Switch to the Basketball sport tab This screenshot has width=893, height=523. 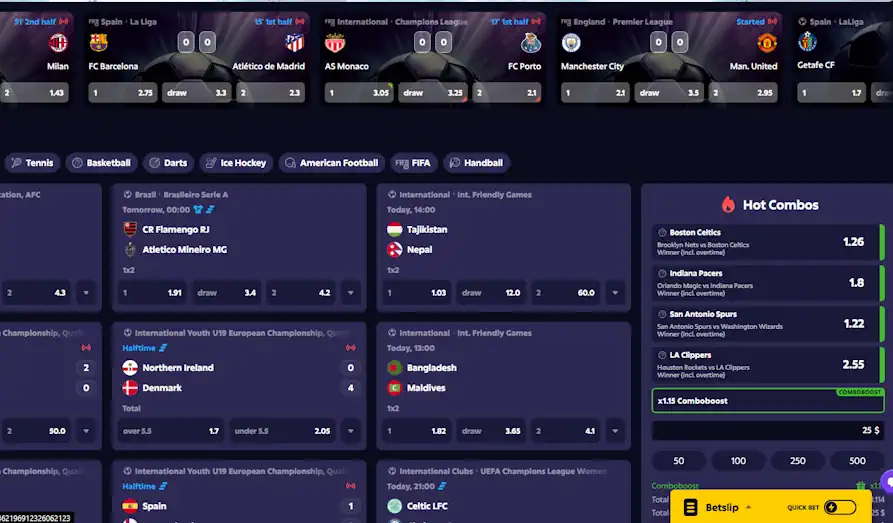coord(101,163)
